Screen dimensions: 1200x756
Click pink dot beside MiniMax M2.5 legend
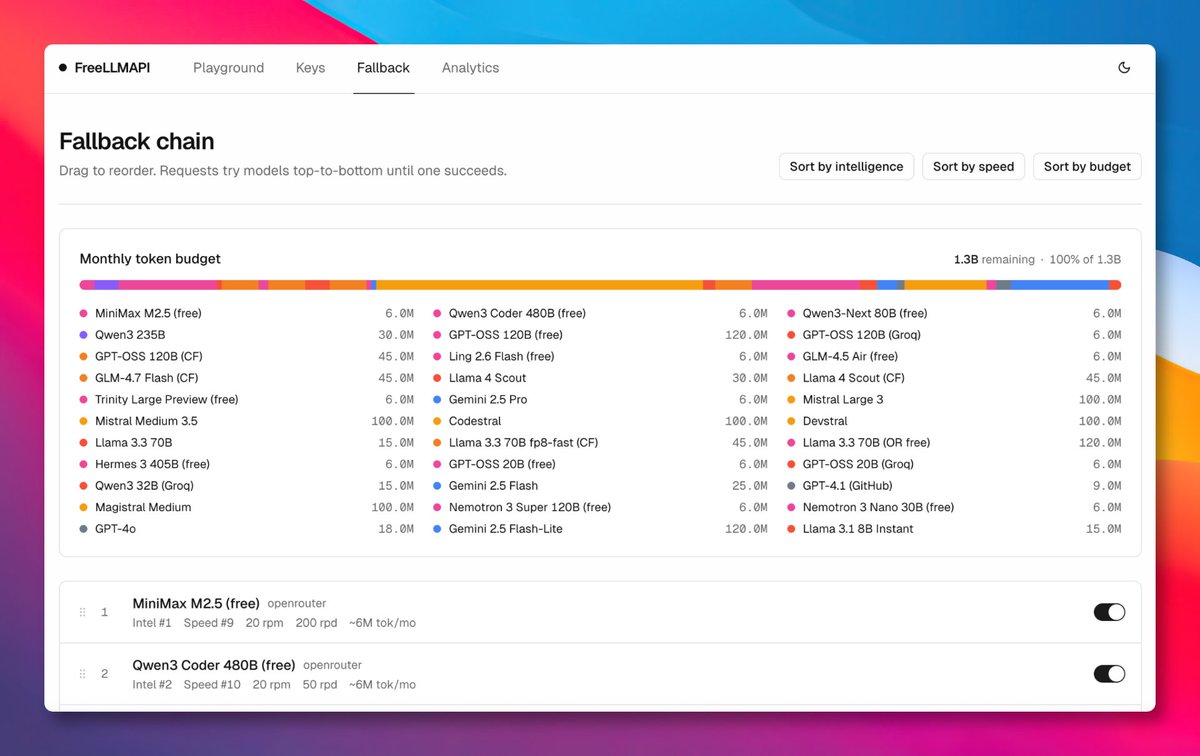84,314
